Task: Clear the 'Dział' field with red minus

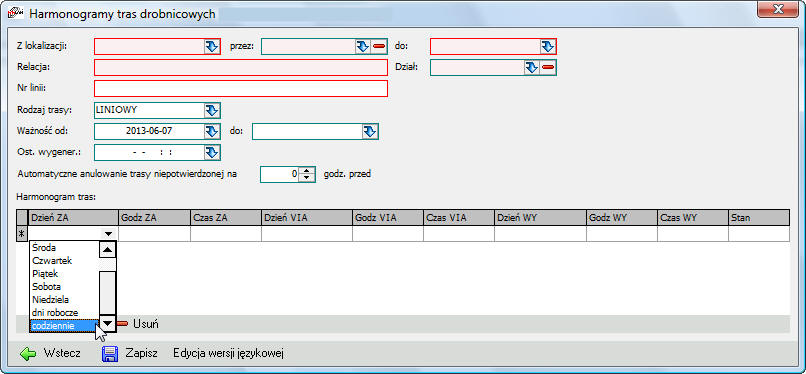Action: tap(548, 67)
